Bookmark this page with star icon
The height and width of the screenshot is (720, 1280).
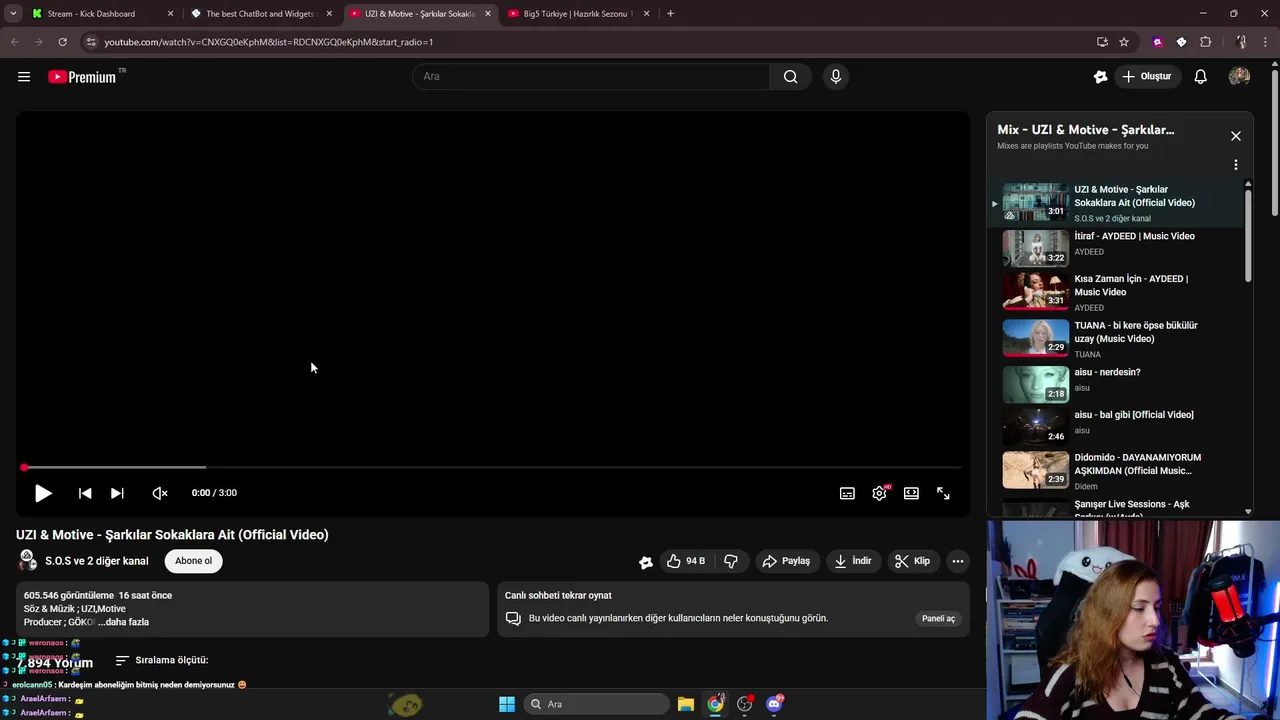(1124, 42)
